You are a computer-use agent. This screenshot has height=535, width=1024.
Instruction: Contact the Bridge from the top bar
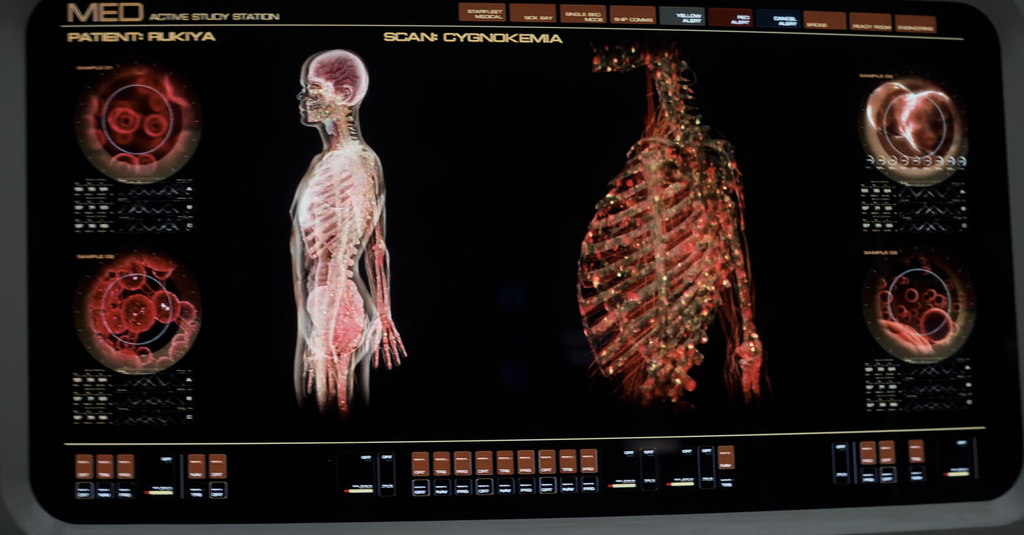(825, 21)
